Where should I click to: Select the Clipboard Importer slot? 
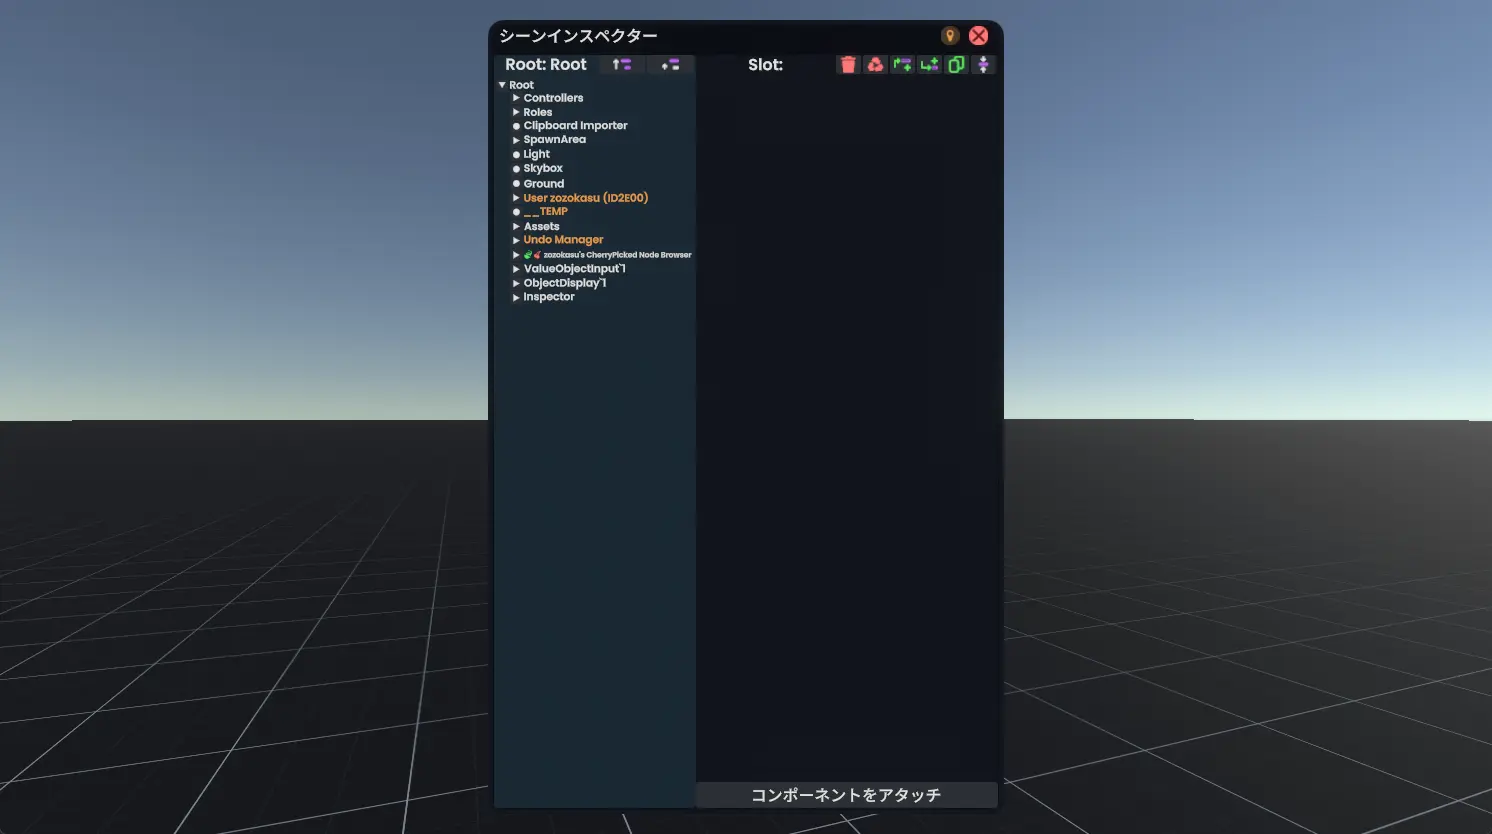click(x=575, y=126)
